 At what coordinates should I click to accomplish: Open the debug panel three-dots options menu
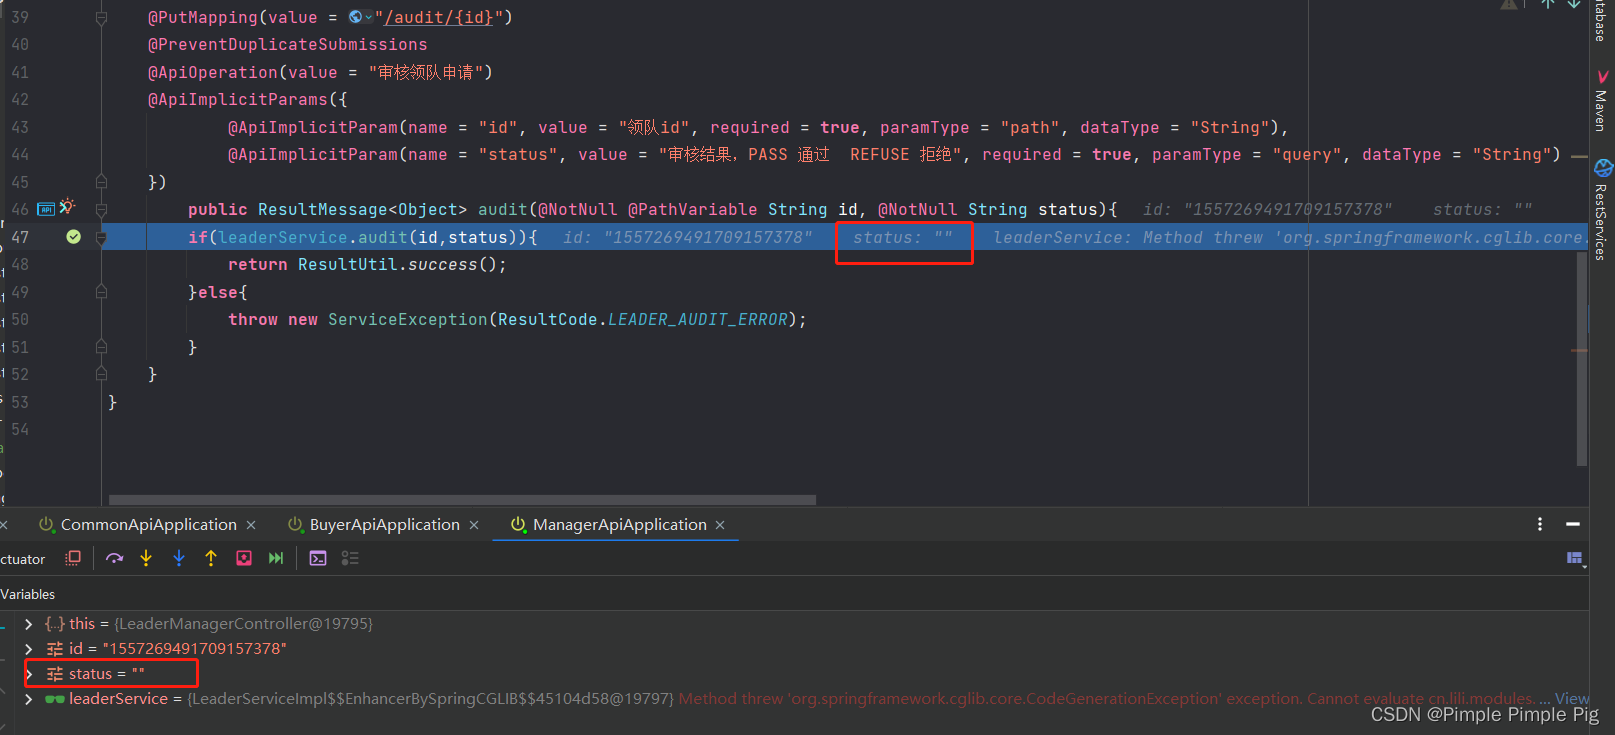pyautogui.click(x=1540, y=524)
